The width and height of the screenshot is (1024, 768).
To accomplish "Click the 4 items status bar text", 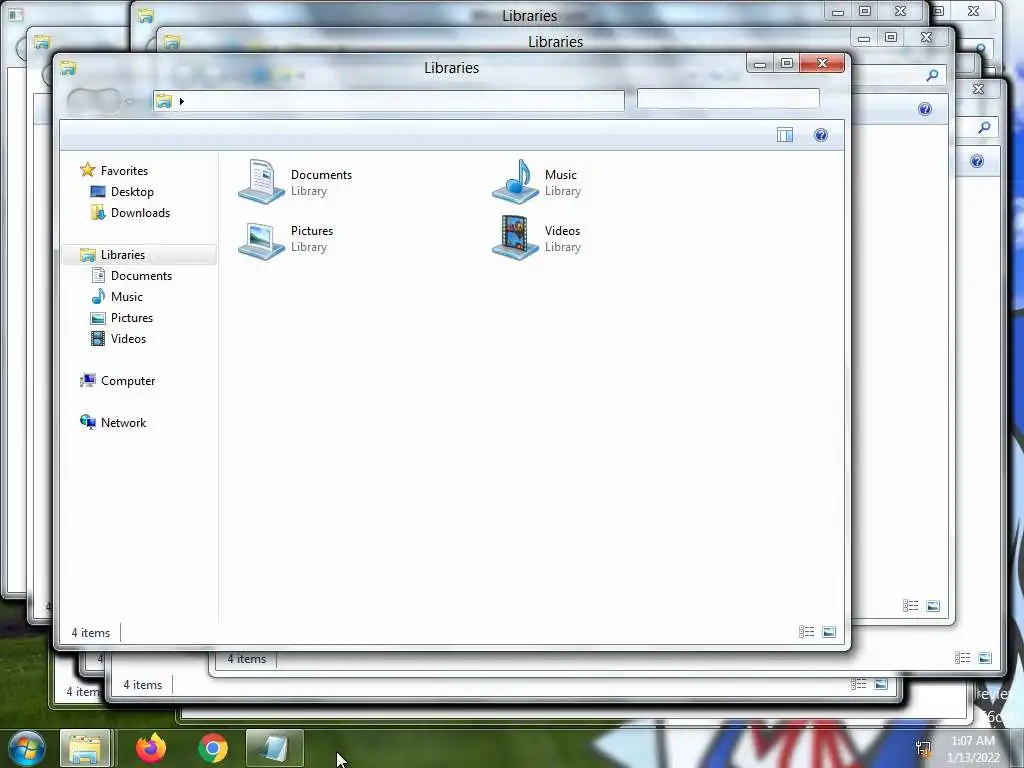I will pyautogui.click(x=91, y=632).
